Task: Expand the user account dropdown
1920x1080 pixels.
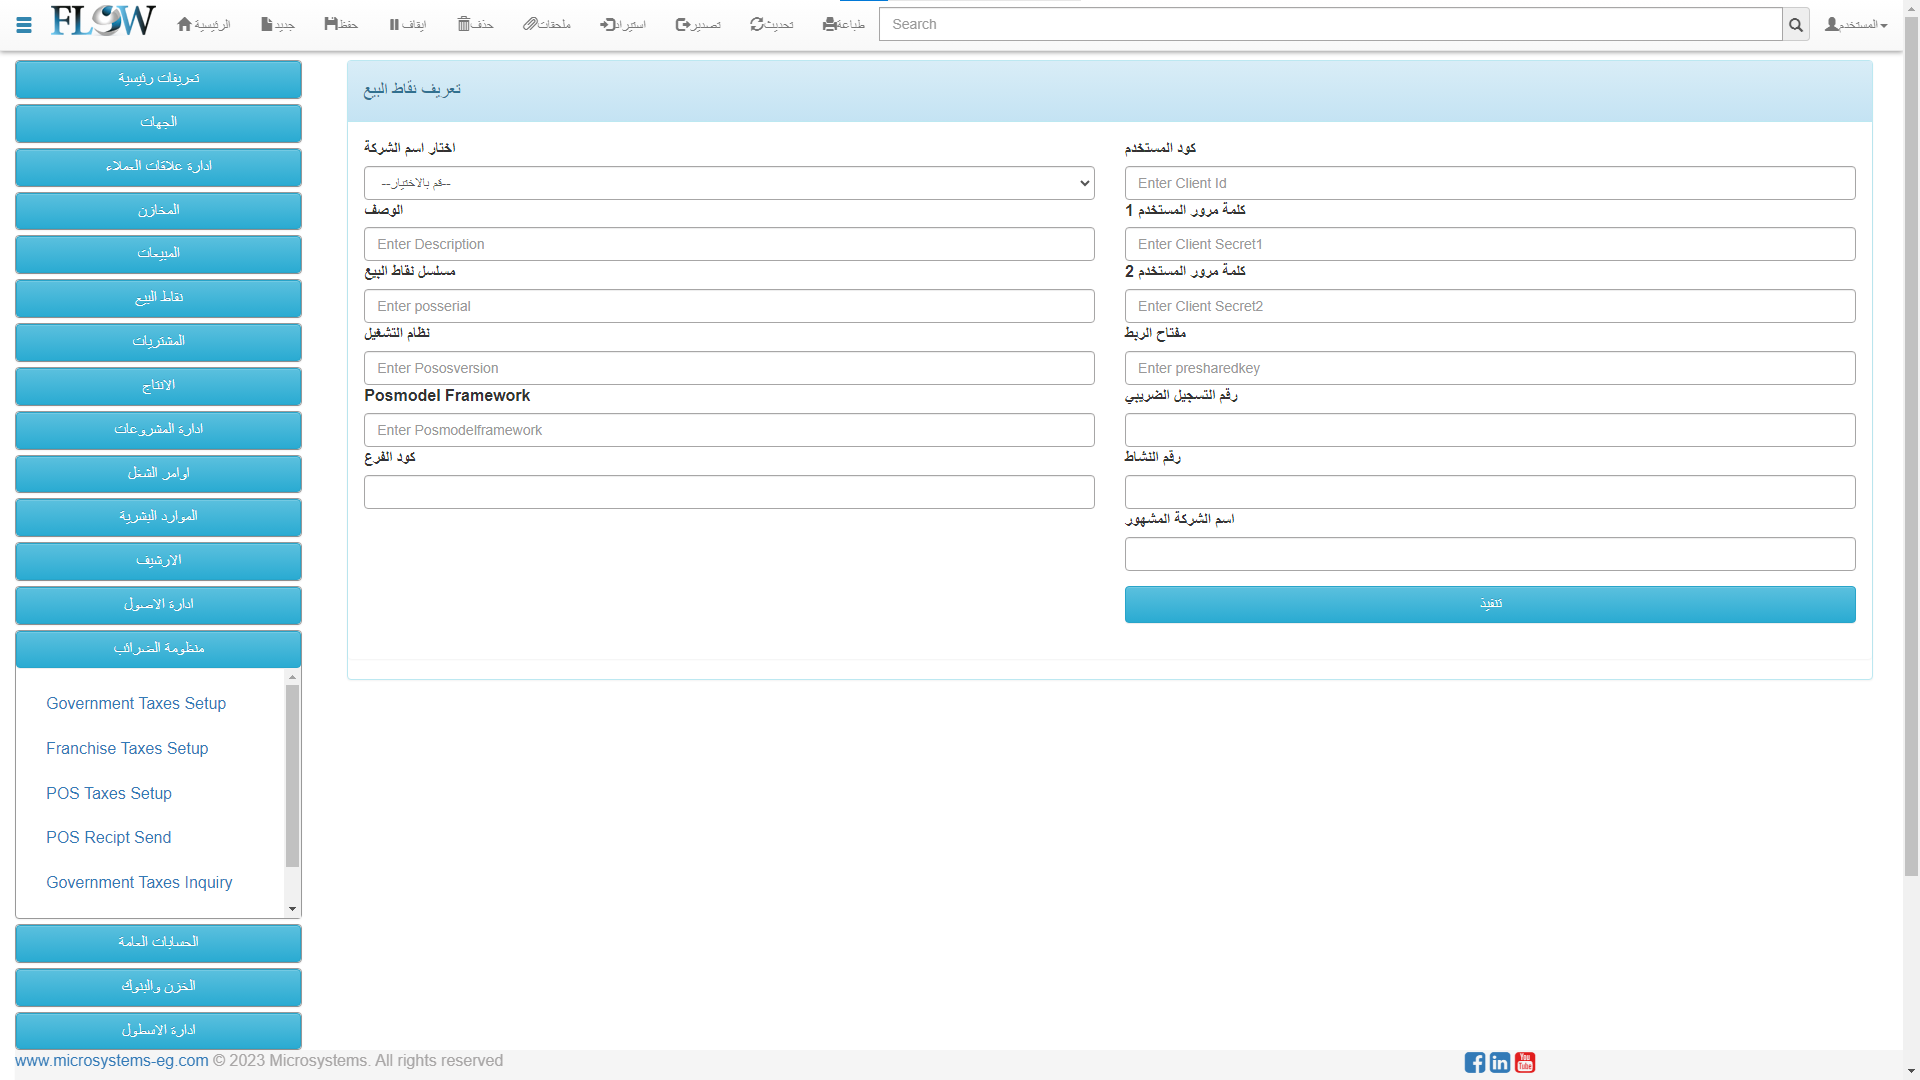Action: [x=1856, y=24]
